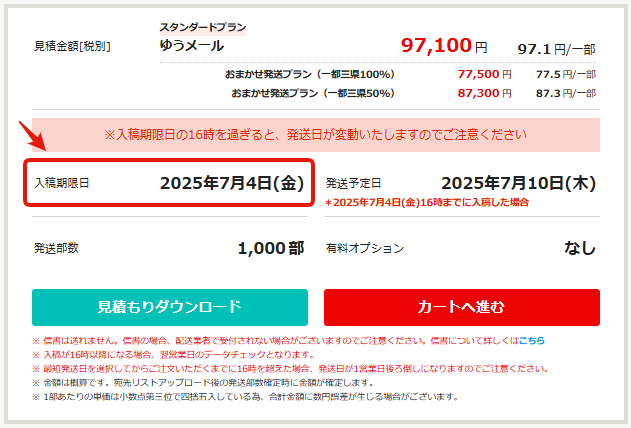Click the 有料オプション value なし
Image resolution: width=631 pixels, height=428 pixels.
[x=579, y=248]
